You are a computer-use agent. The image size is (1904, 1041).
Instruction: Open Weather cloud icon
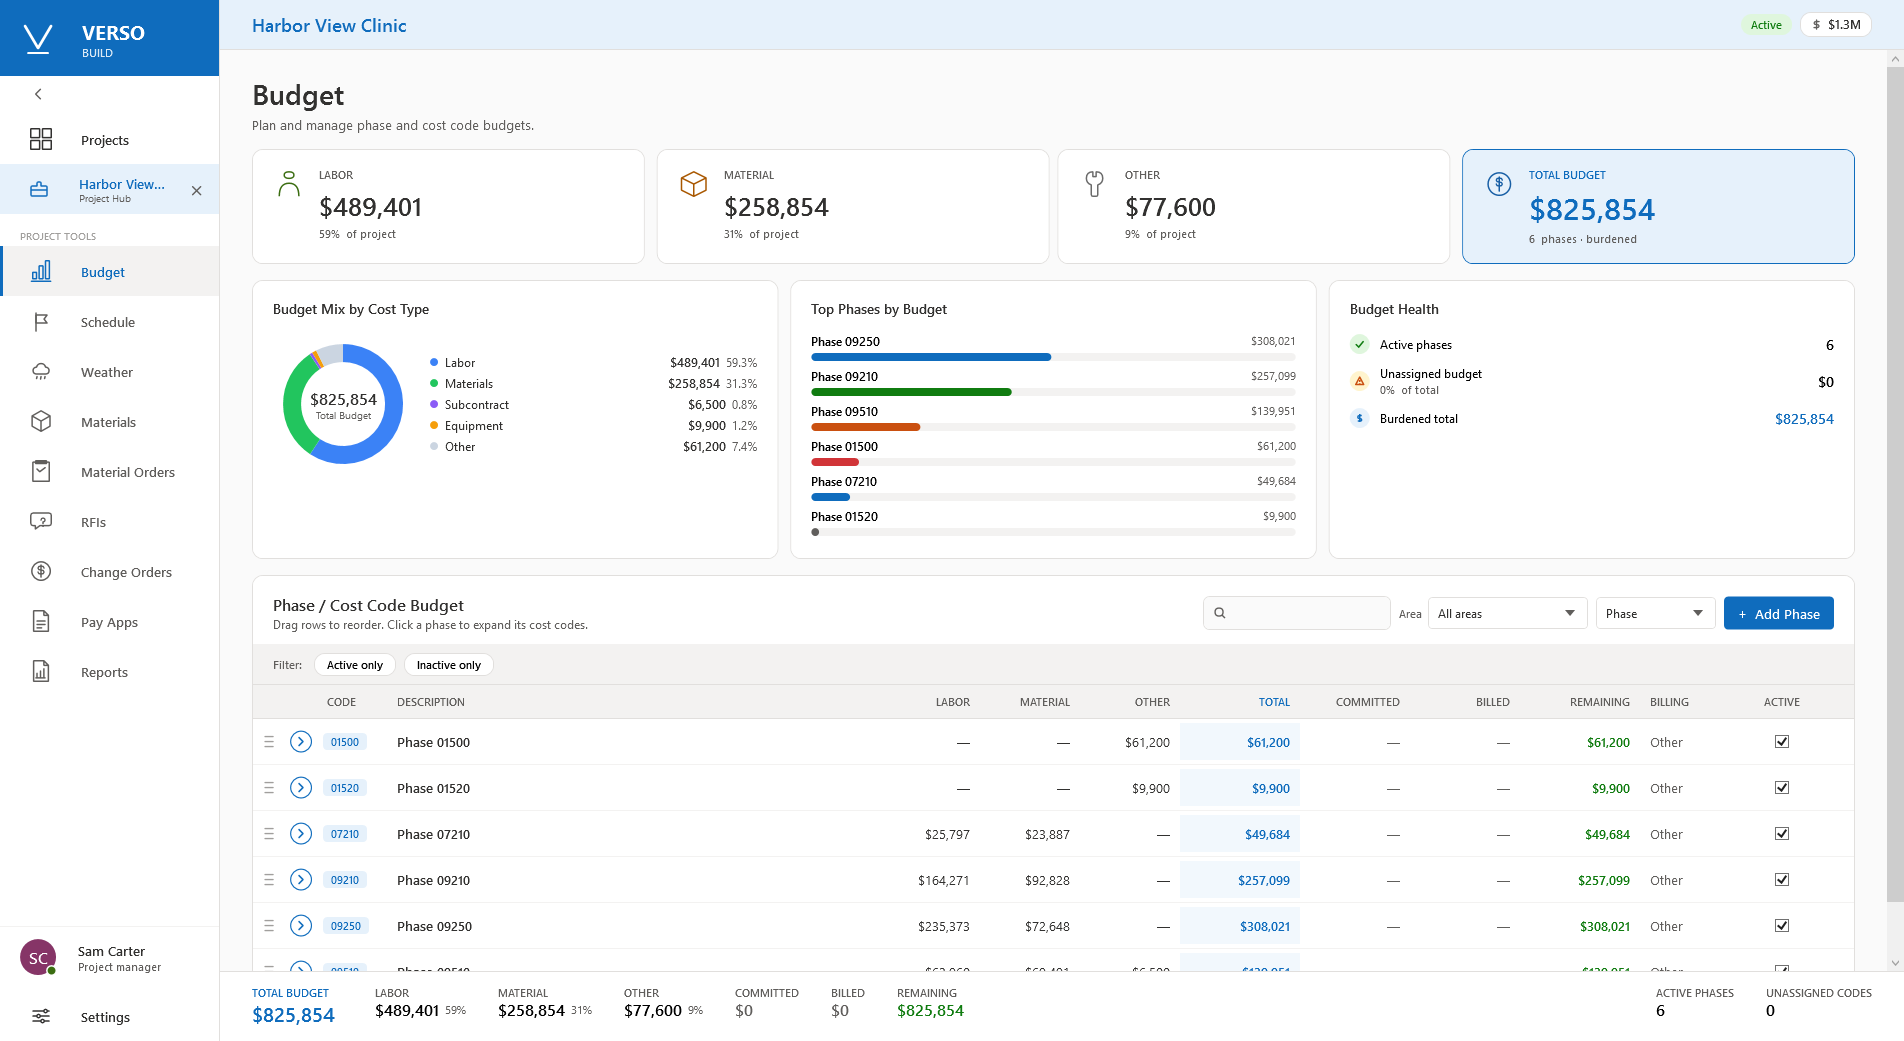(x=41, y=372)
